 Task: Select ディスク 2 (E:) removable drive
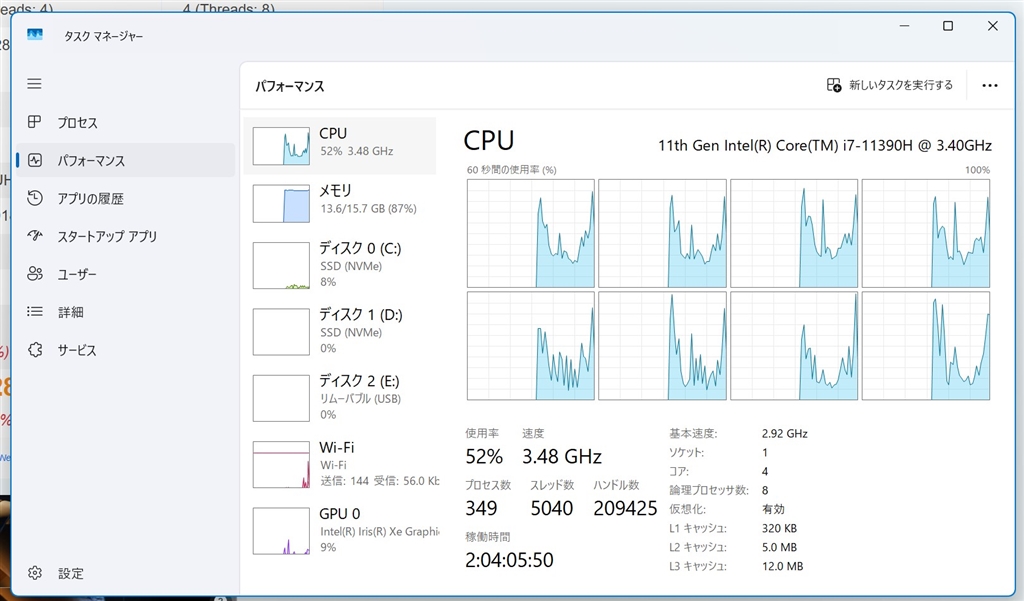click(x=340, y=397)
